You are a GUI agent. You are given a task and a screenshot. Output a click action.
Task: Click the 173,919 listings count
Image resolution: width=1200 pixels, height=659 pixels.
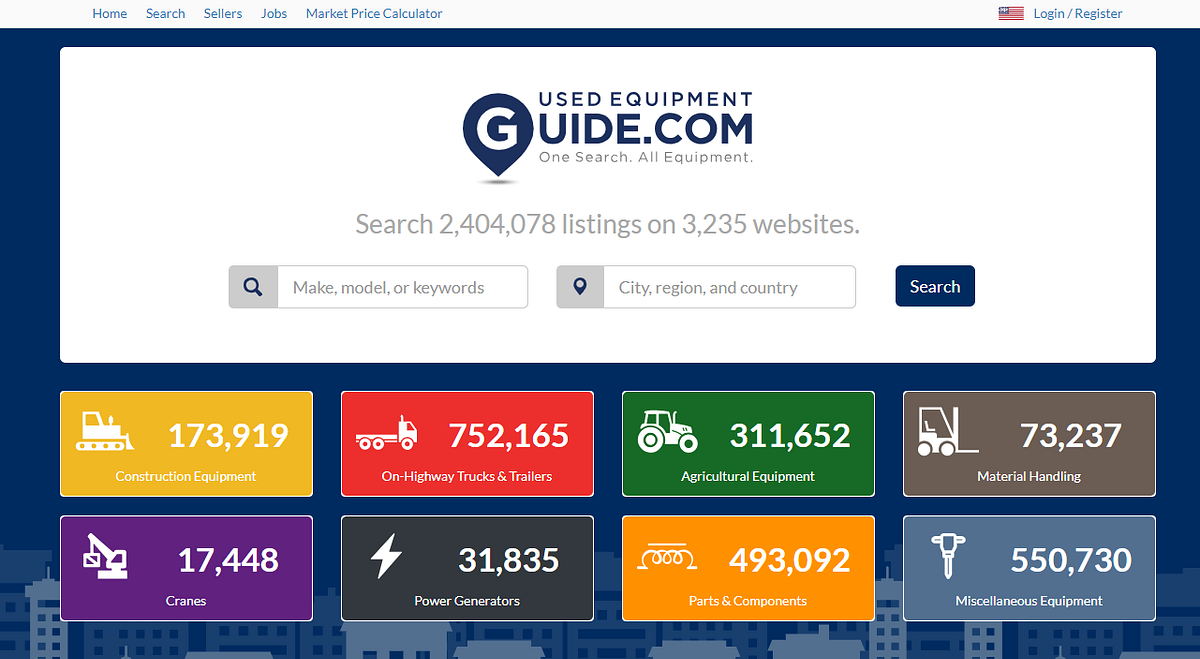(x=228, y=435)
